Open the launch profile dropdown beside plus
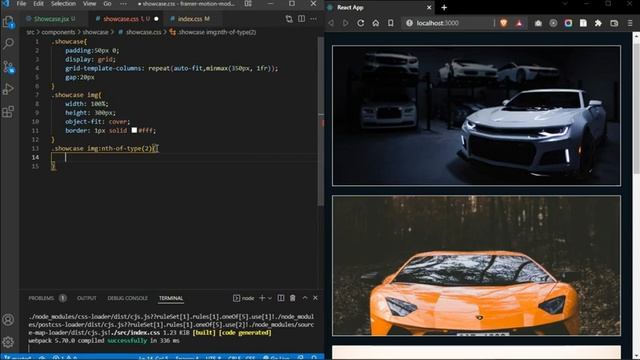Image resolution: width=640 pixels, height=360 pixels. coord(270,298)
